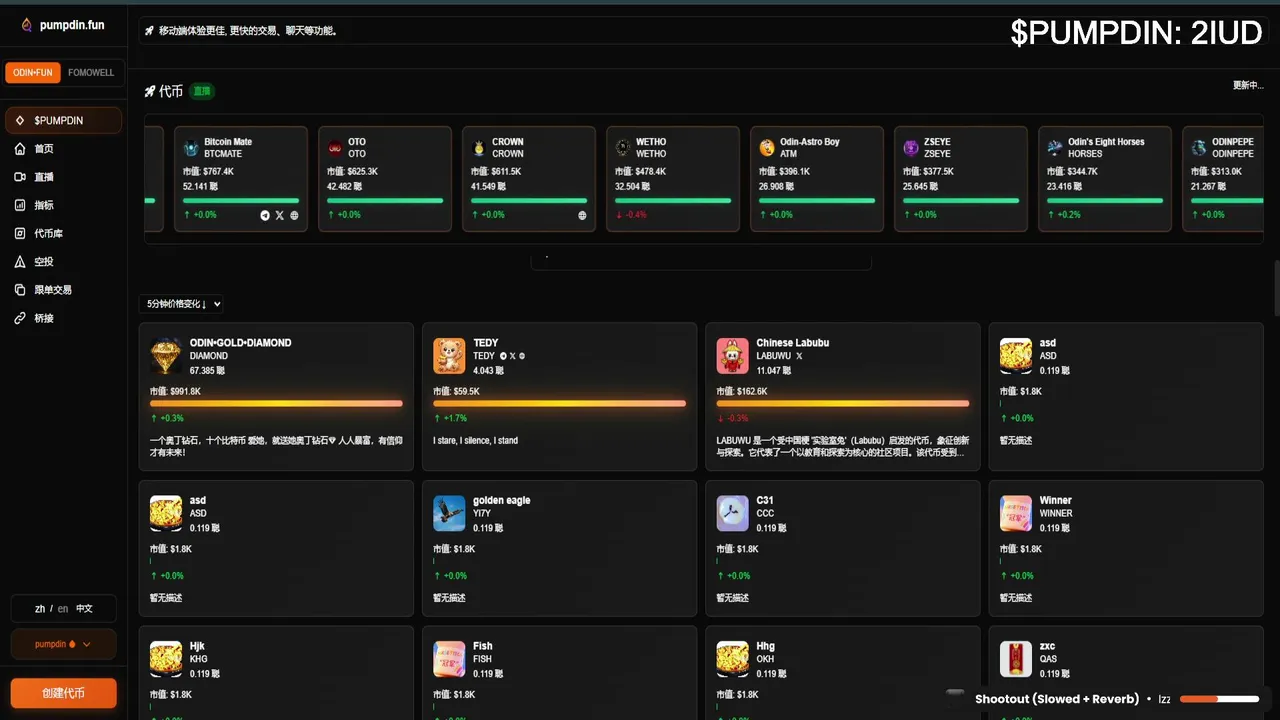
Task: Click the Odin-Astro Boy token avatar
Action: pyautogui.click(x=767, y=148)
